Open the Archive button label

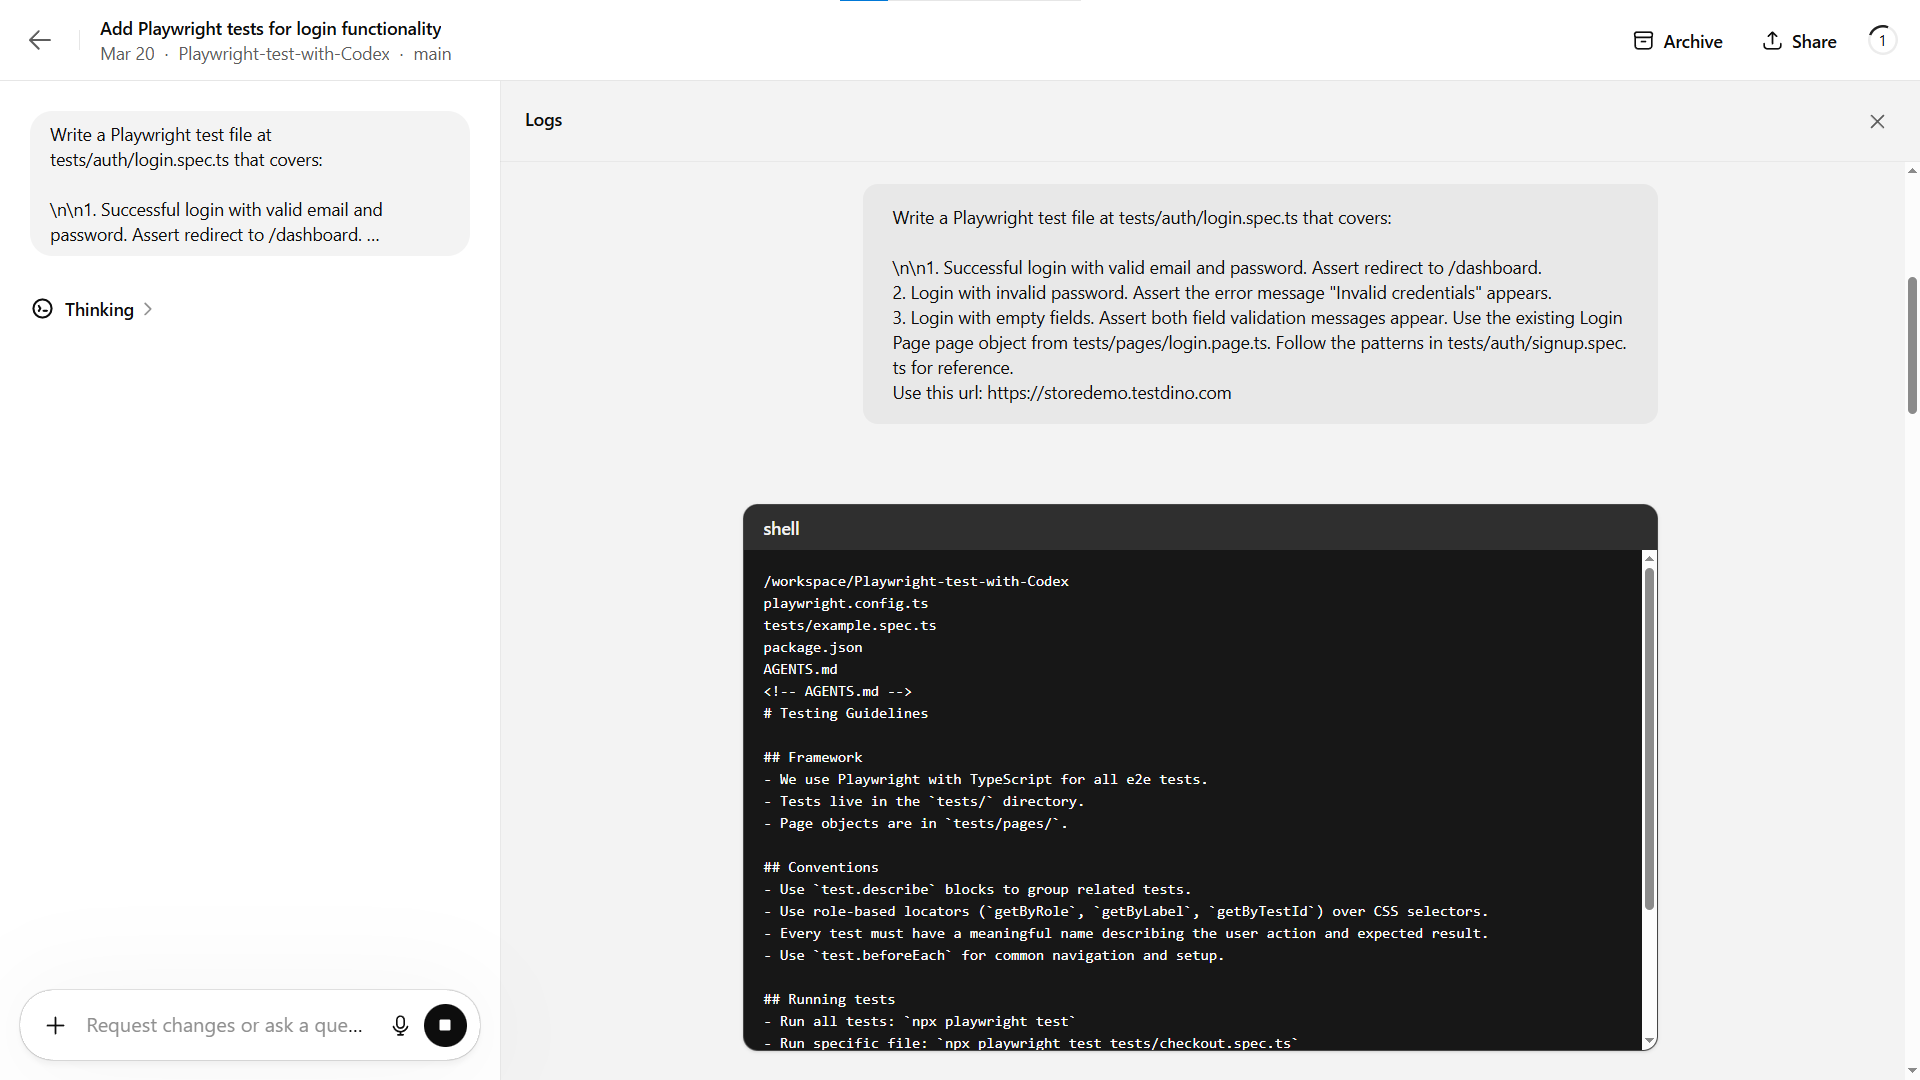[1692, 42]
